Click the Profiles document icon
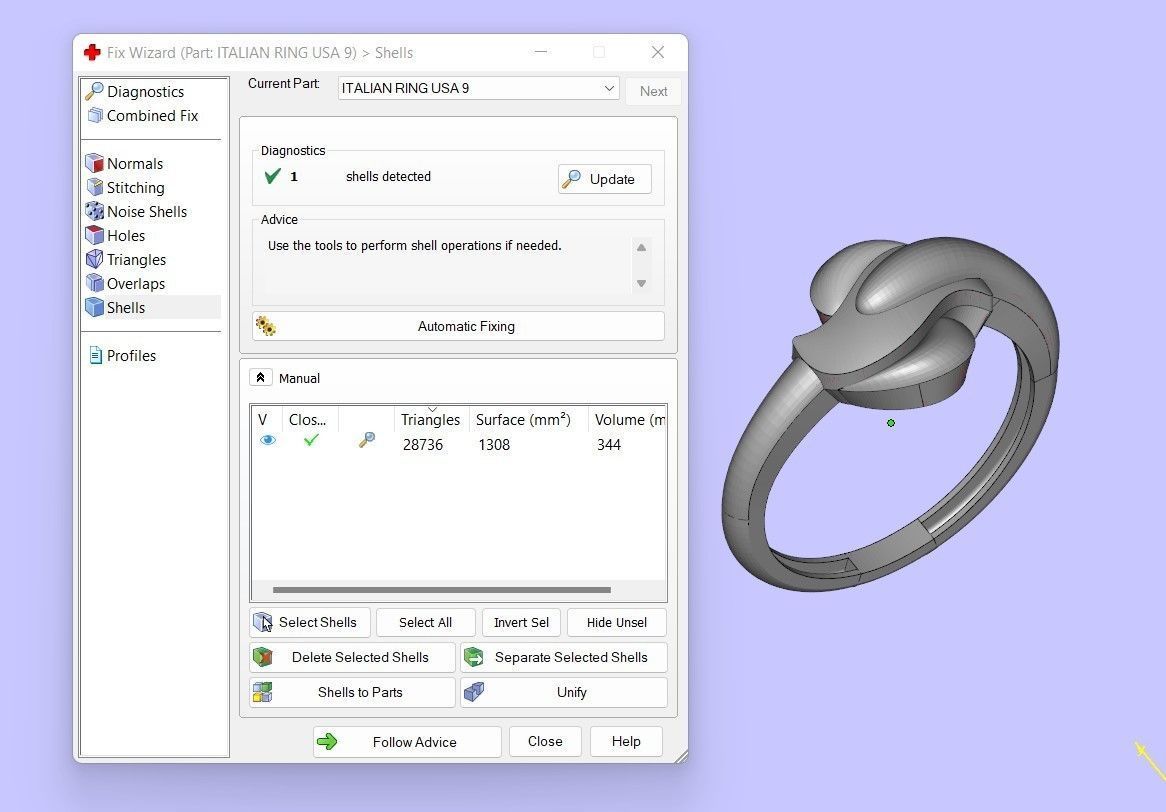Viewport: 1166px width, 812px height. tap(95, 355)
